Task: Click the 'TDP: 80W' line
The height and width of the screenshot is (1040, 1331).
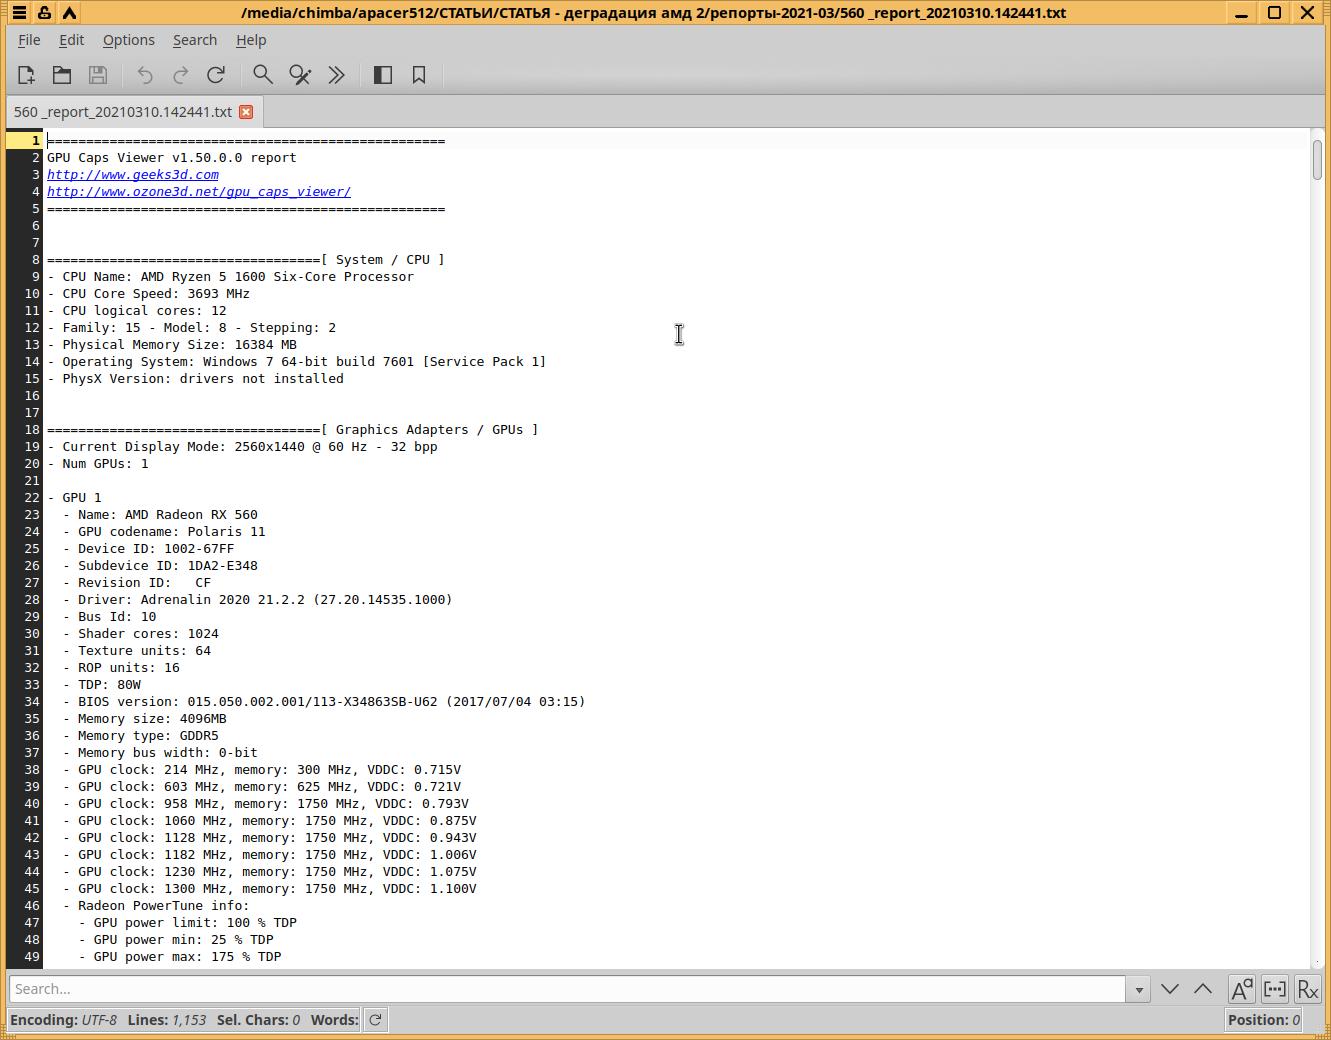Action: click(x=102, y=685)
